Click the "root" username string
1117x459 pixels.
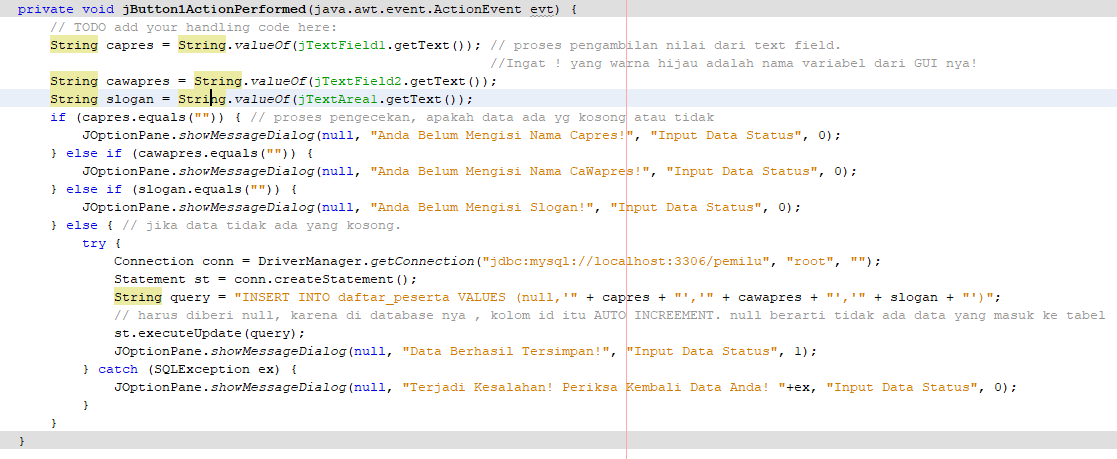pos(810,261)
